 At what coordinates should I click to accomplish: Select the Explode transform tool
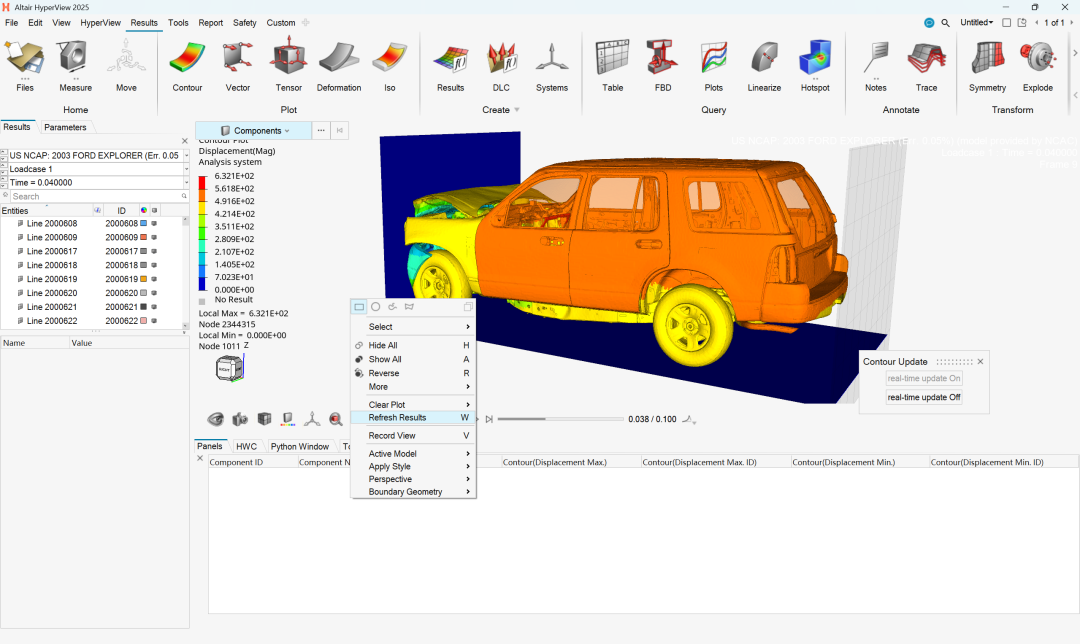click(x=1037, y=65)
